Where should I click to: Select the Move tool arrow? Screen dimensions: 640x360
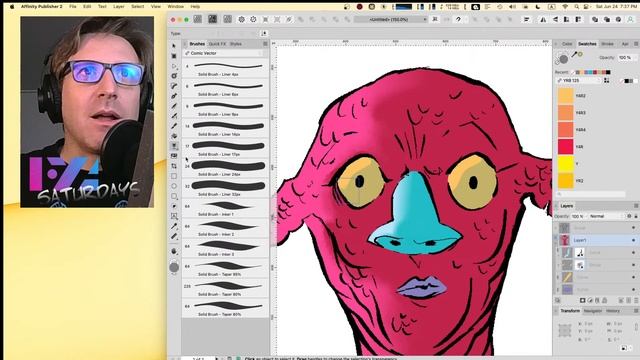(174, 46)
